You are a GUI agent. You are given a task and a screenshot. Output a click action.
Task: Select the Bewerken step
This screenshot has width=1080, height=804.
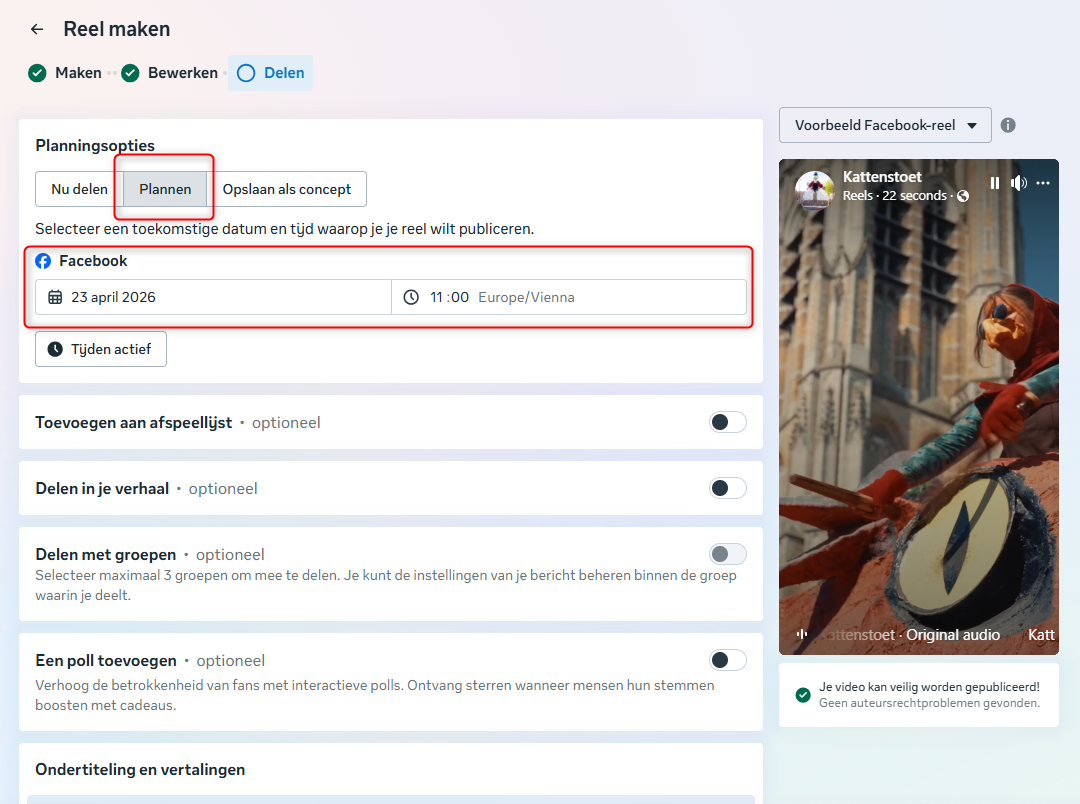169,73
